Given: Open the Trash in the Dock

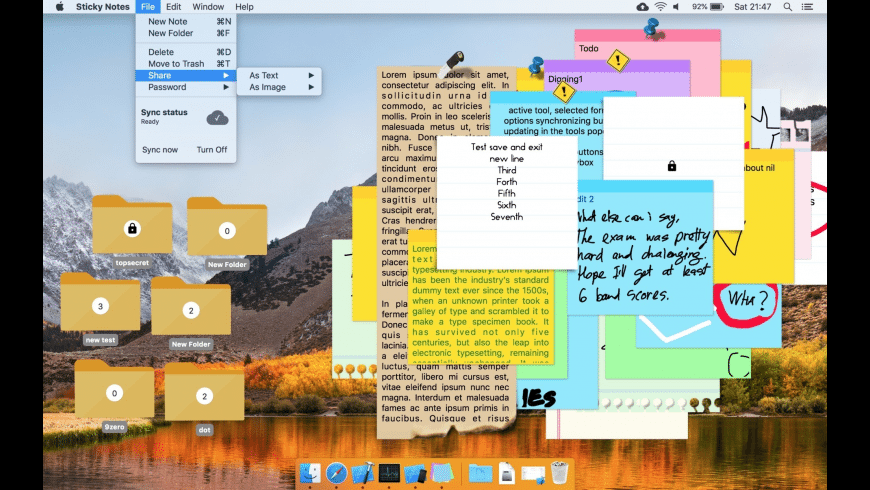Looking at the screenshot, I should (559, 473).
